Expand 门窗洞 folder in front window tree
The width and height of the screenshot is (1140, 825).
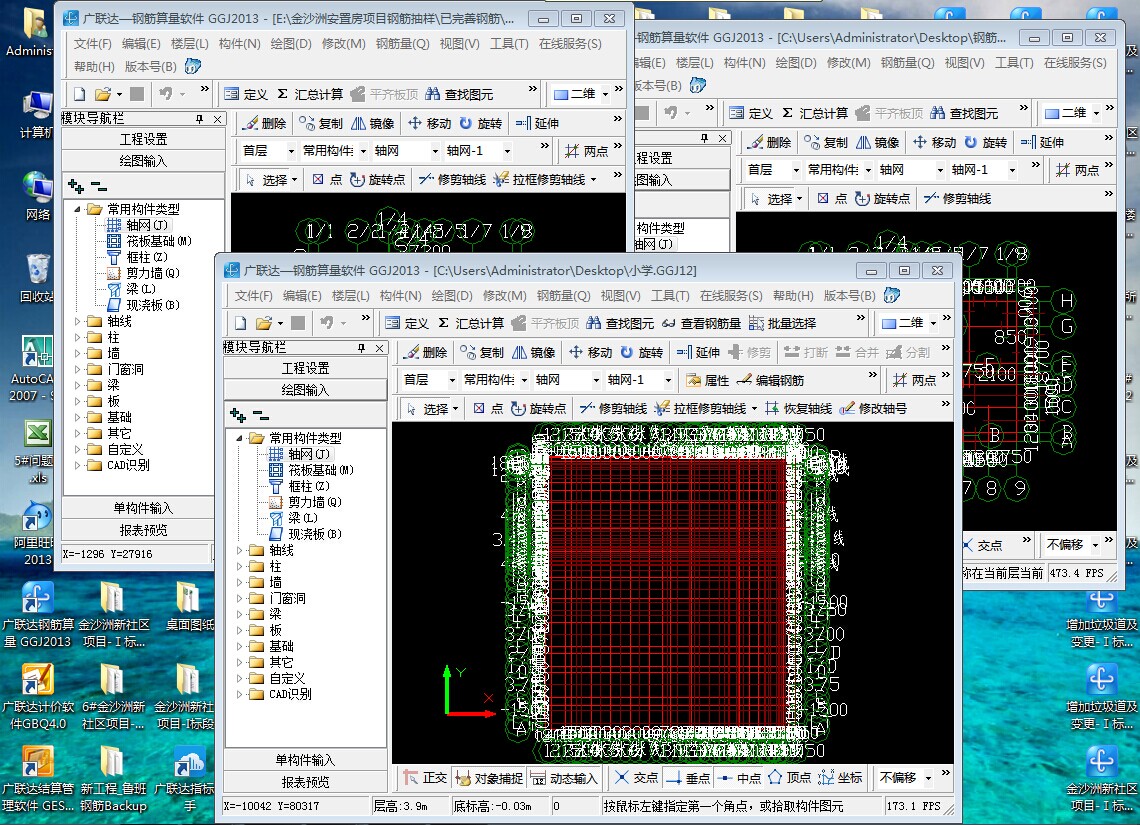coord(239,598)
